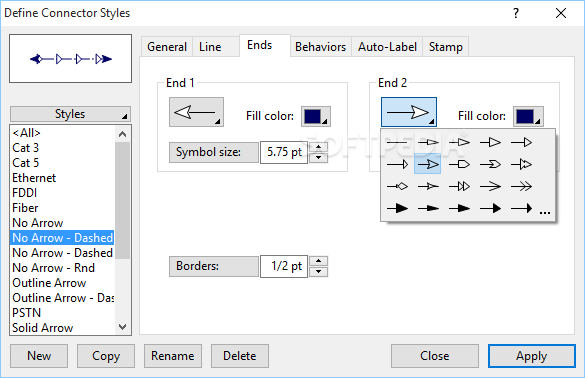The width and height of the screenshot is (585, 378).
Task: Click the Copy style button
Action: pyautogui.click(x=106, y=356)
